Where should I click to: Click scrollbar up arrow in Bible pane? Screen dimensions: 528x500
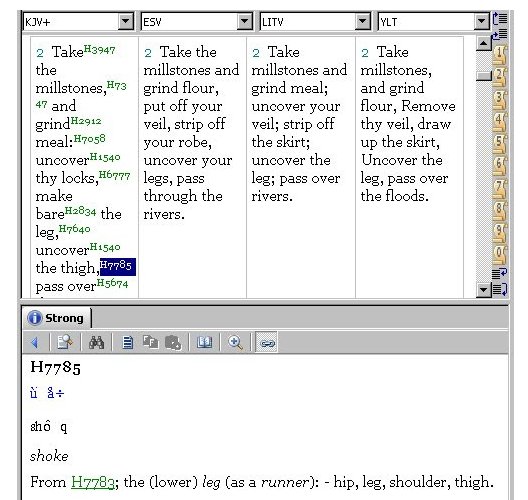pos(484,43)
